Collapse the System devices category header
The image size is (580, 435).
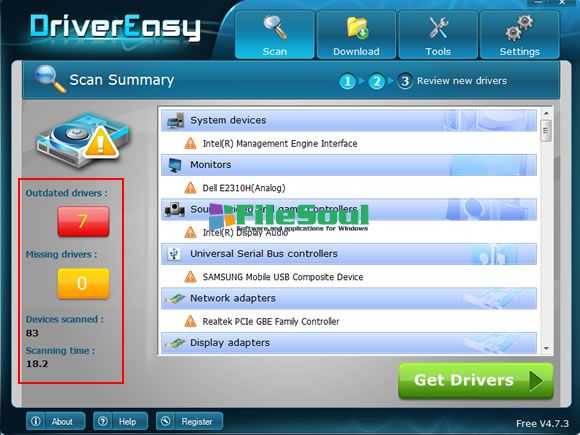(349, 120)
